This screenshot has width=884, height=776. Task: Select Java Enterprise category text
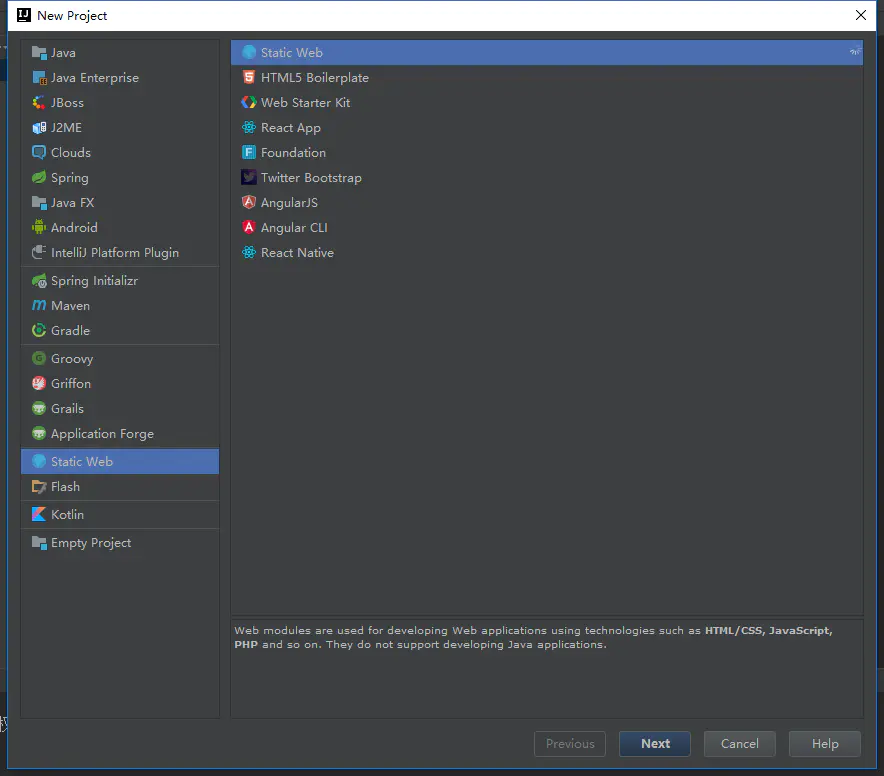(95, 78)
